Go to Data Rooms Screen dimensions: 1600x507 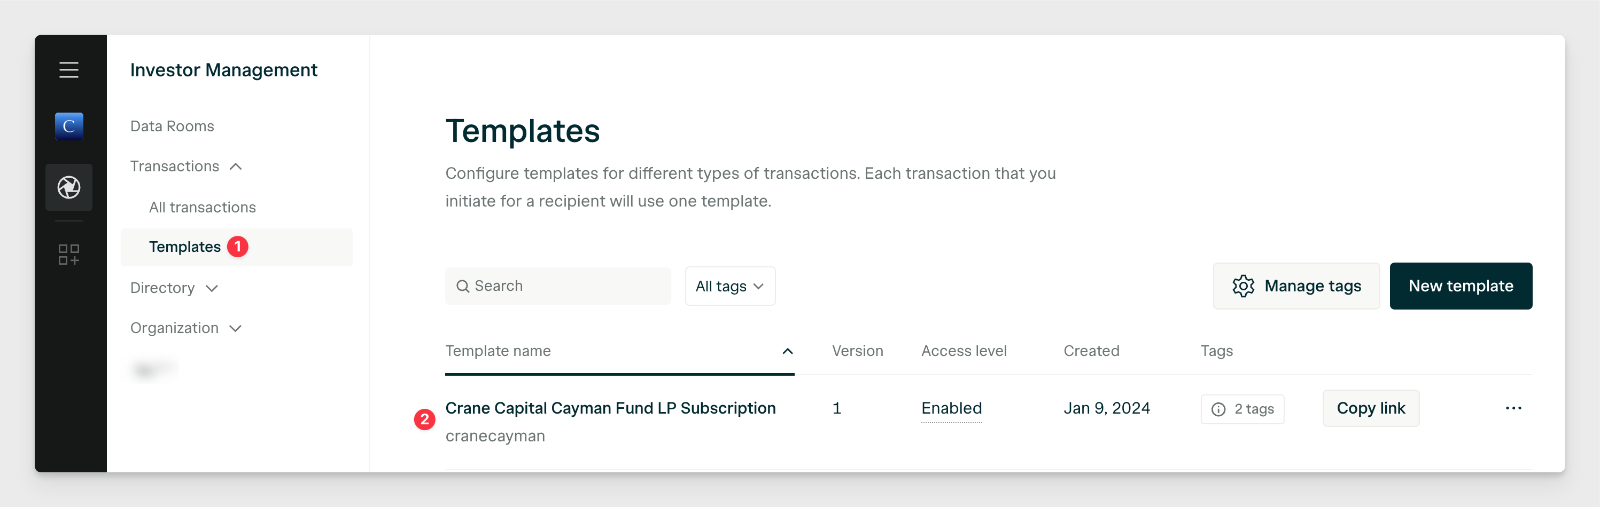point(172,126)
